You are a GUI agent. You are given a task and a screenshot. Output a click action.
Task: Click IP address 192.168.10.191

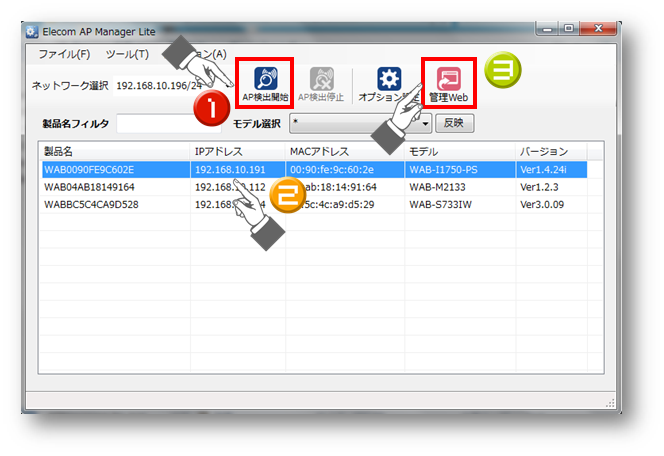pyautogui.click(x=230, y=170)
